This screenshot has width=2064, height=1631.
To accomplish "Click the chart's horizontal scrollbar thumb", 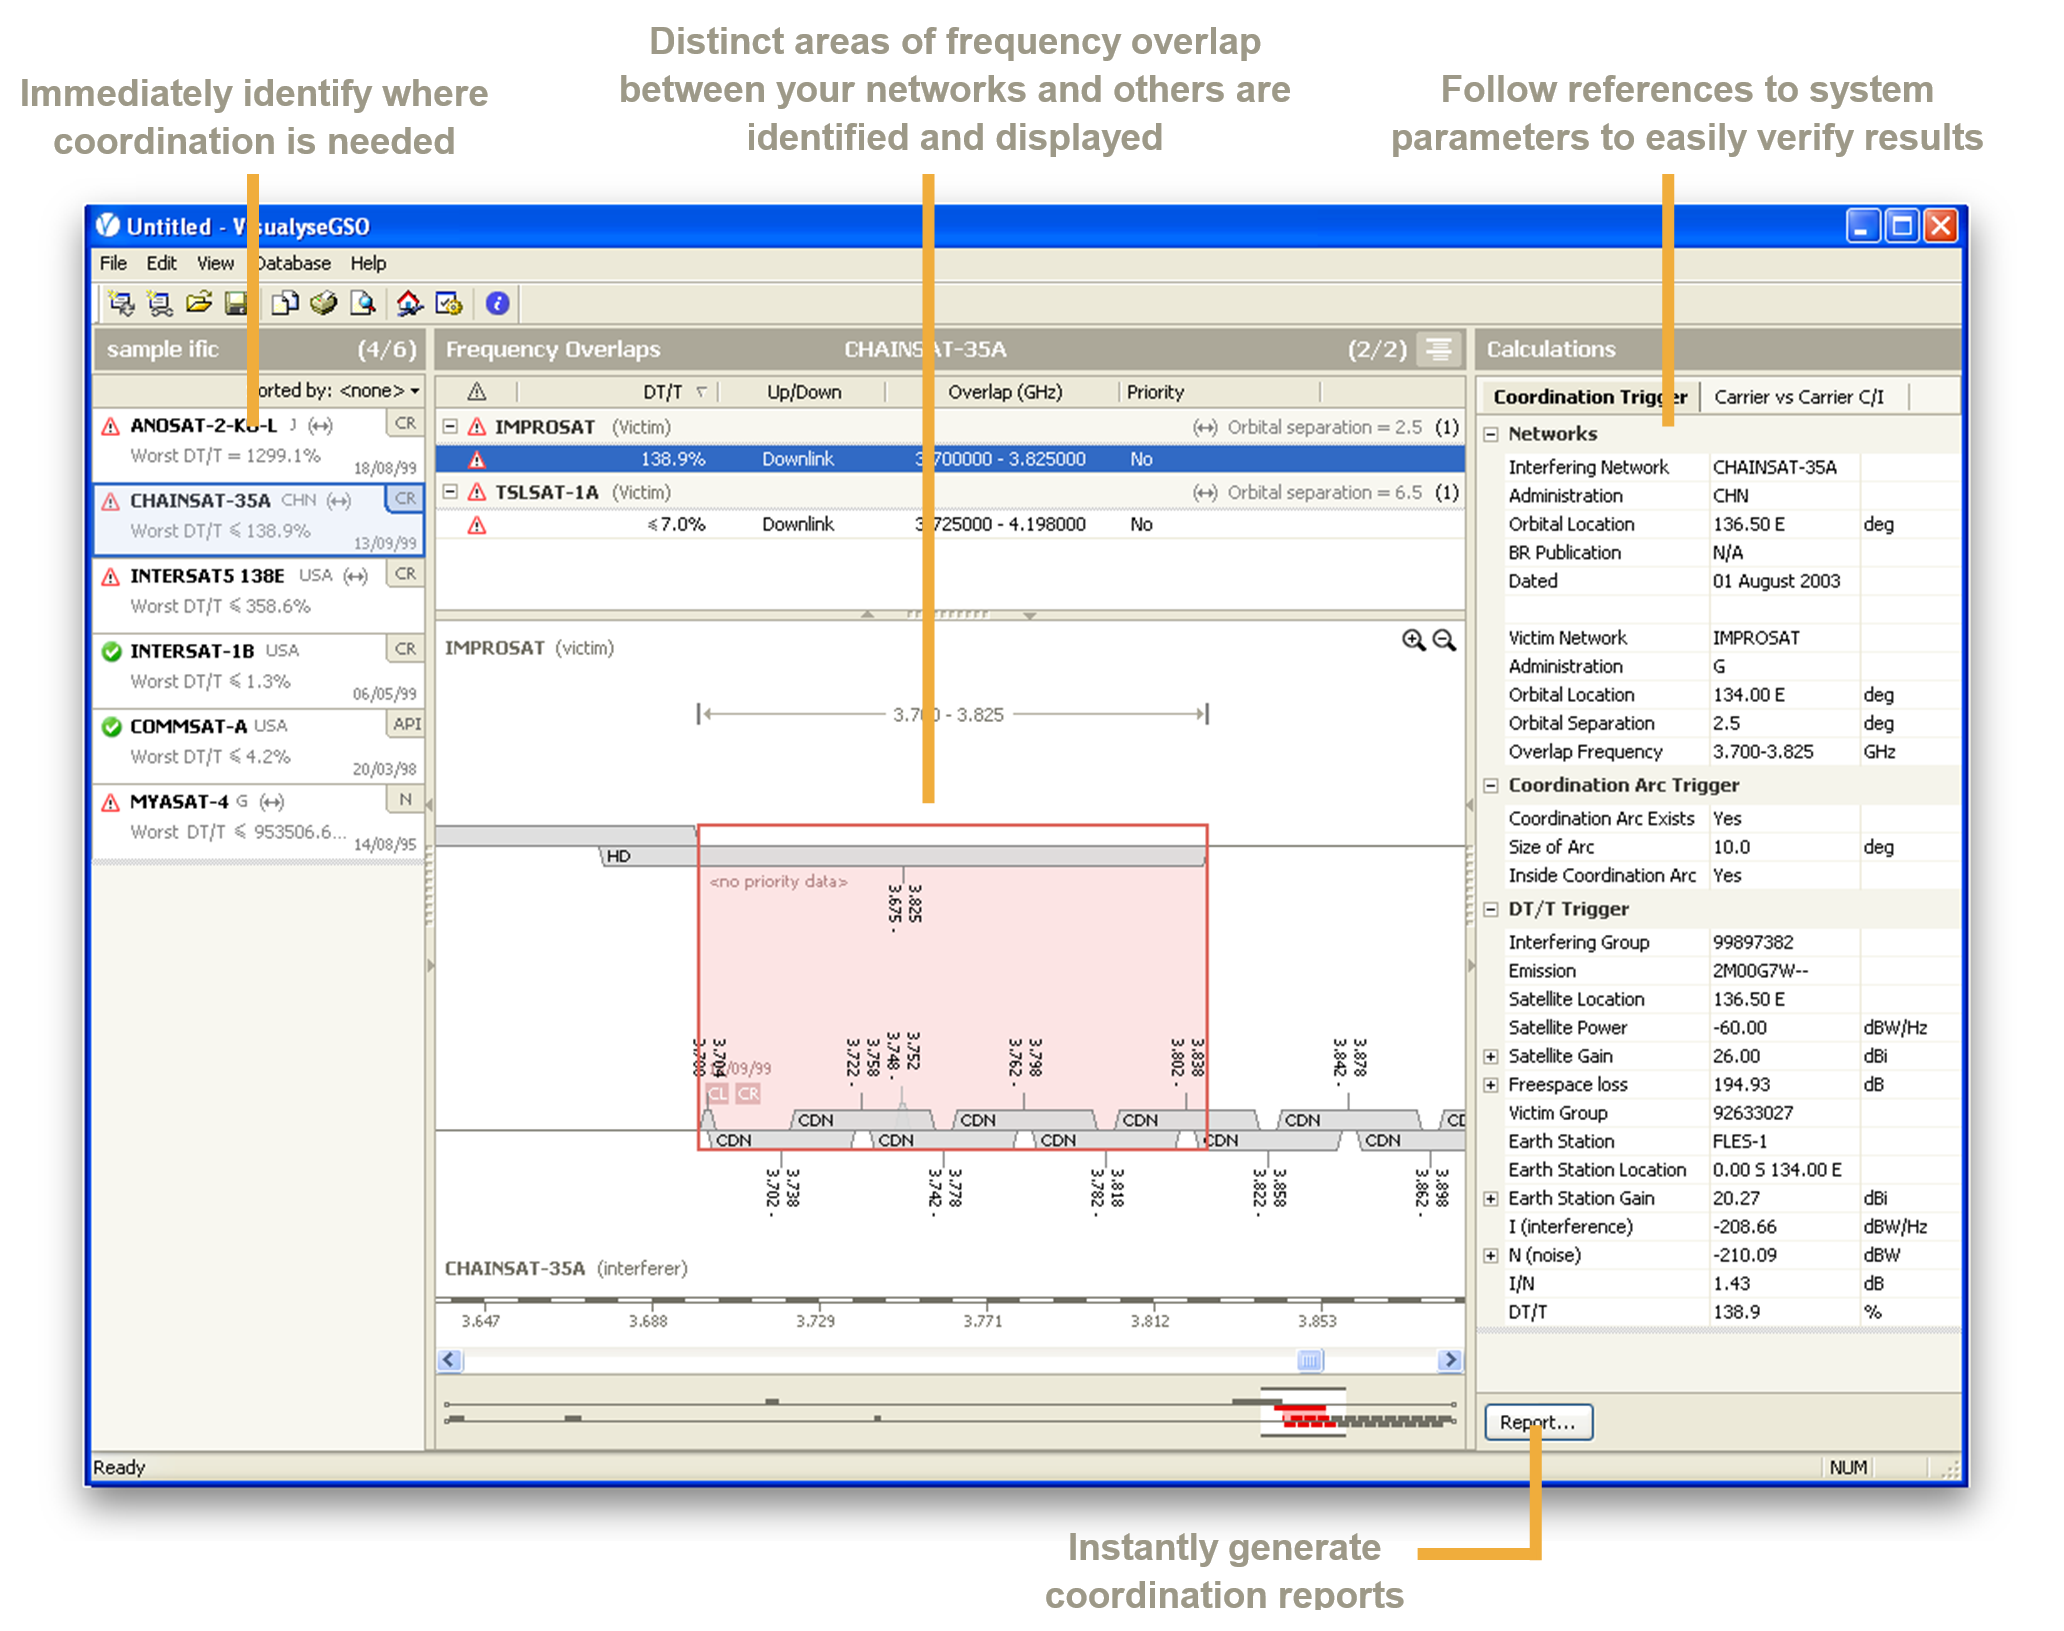I will click(x=1310, y=1360).
